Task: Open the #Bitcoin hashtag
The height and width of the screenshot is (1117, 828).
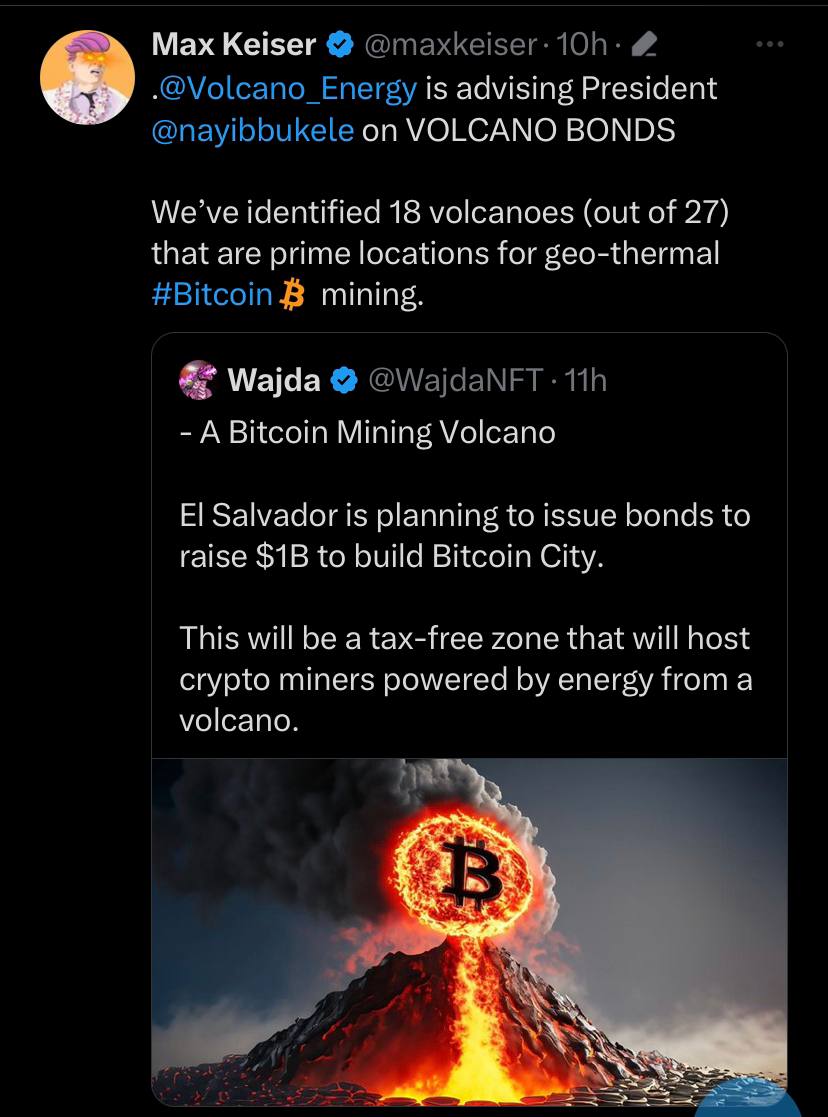Action: [212, 294]
